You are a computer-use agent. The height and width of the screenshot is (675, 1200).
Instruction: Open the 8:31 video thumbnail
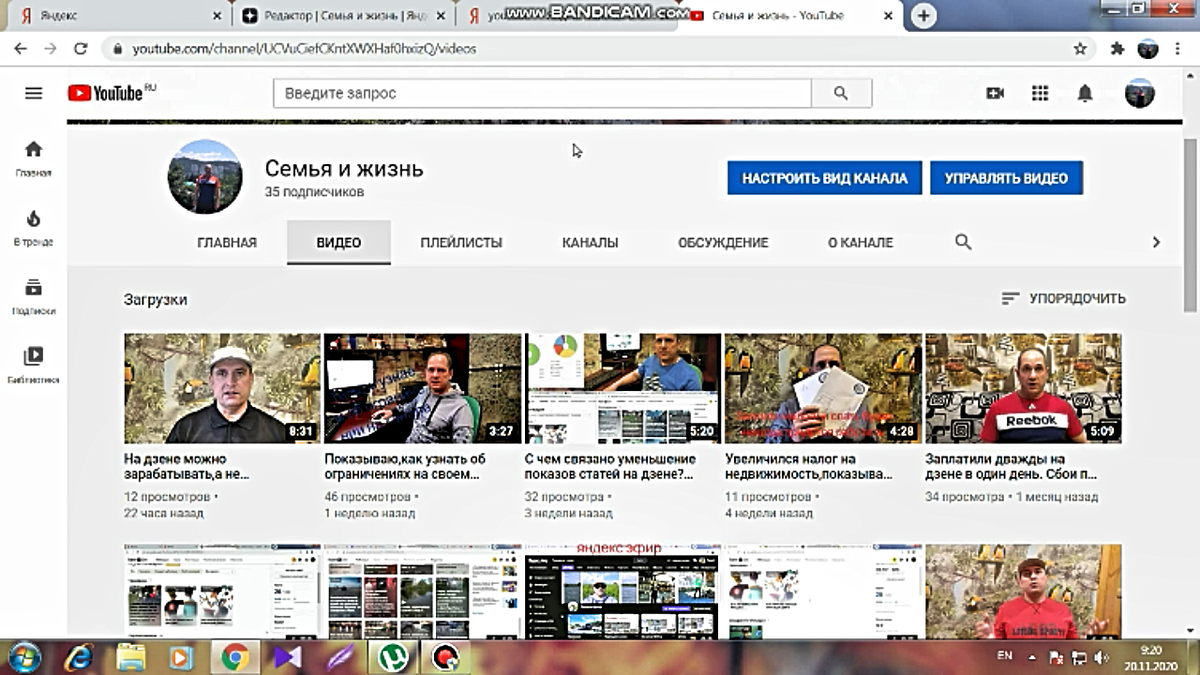(222, 388)
